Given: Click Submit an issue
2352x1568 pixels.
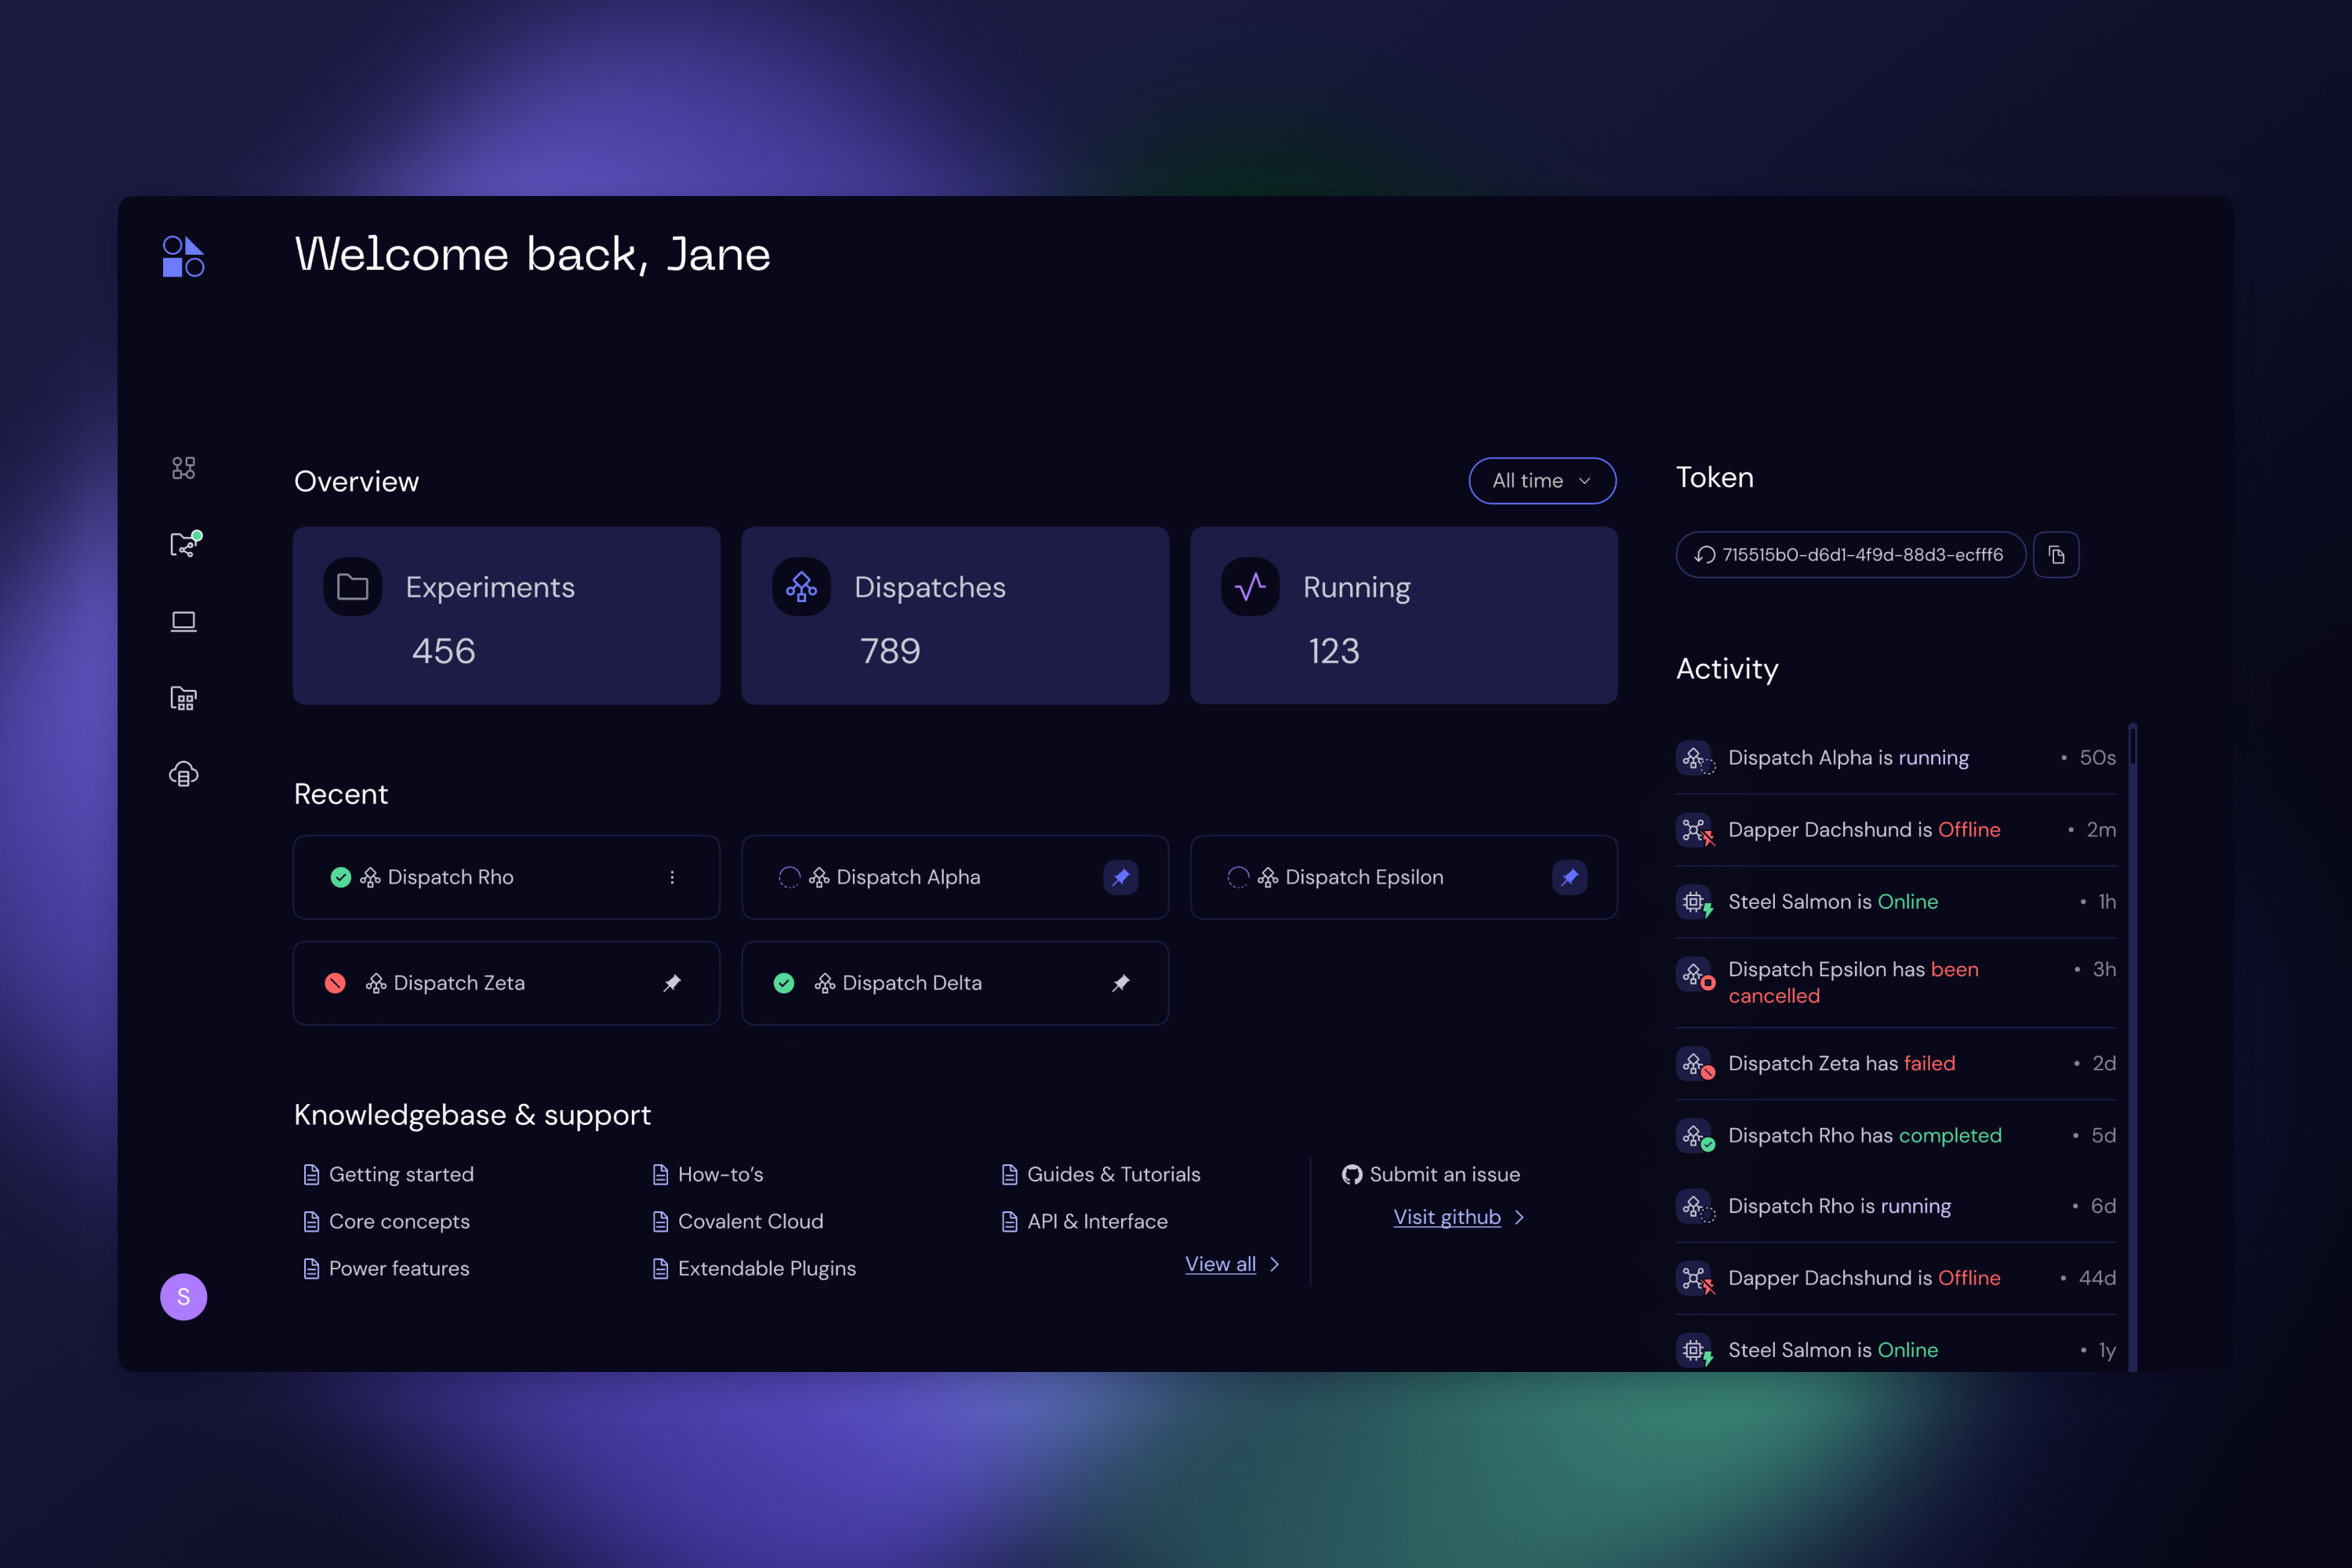Looking at the screenshot, I should (x=1444, y=1174).
